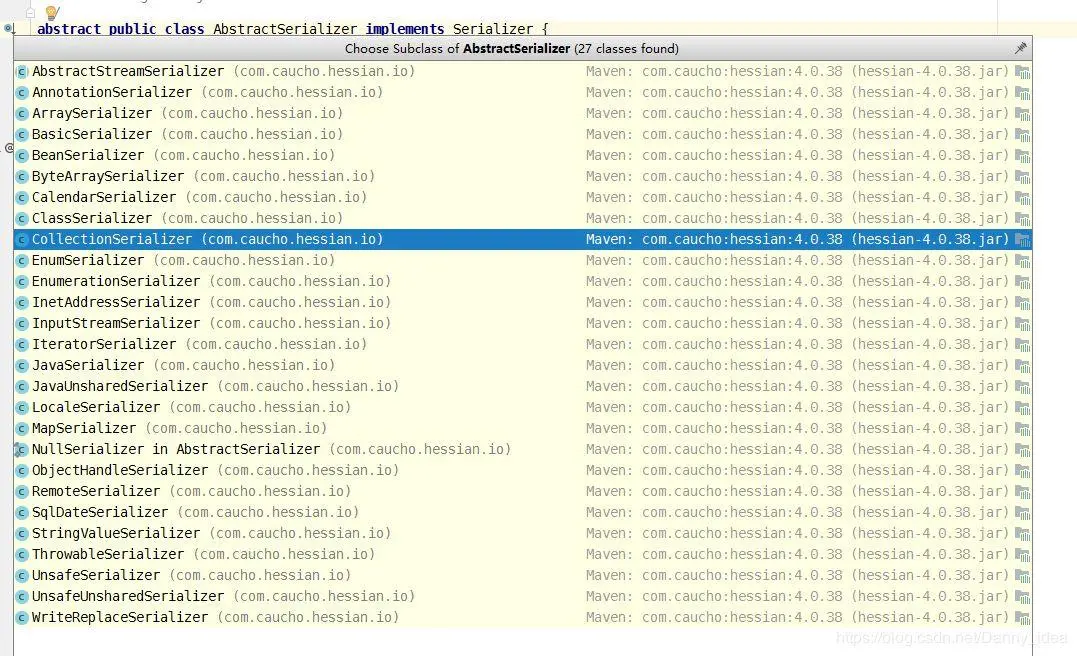Click AbstractSerializer class name in code
This screenshot has width=1077, height=656.
tap(285, 29)
